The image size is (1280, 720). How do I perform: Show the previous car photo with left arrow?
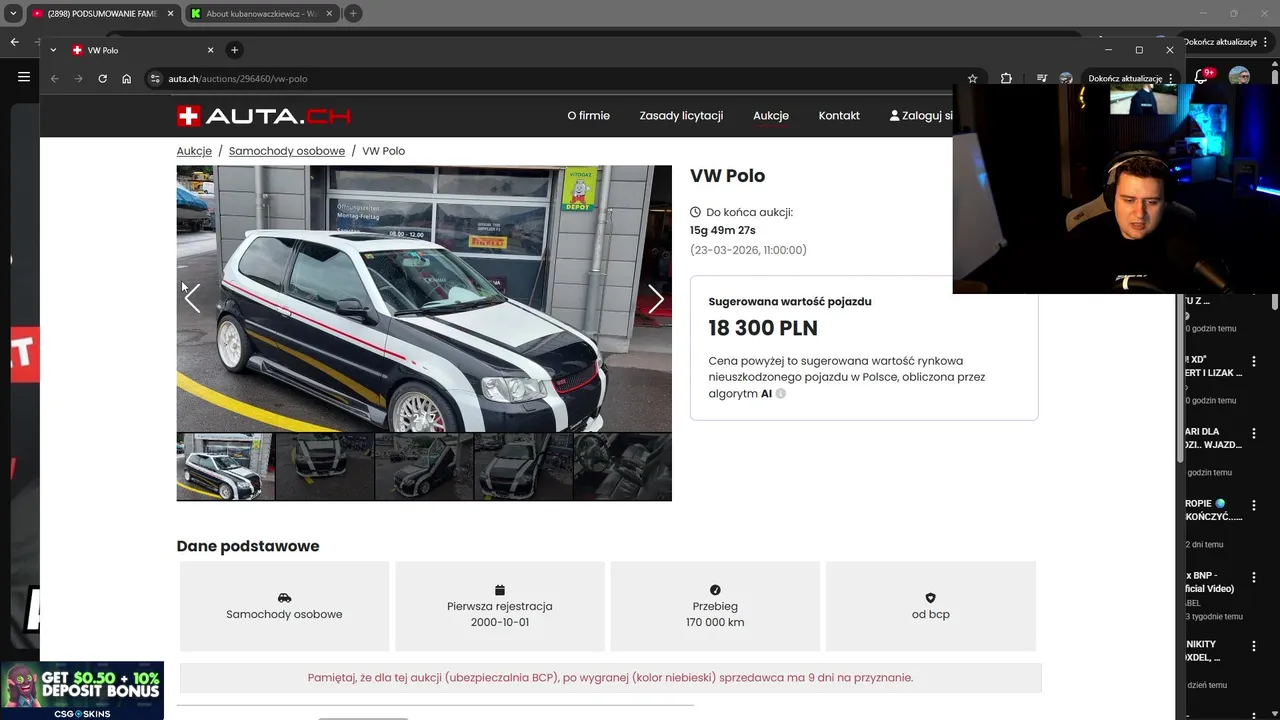pos(192,298)
